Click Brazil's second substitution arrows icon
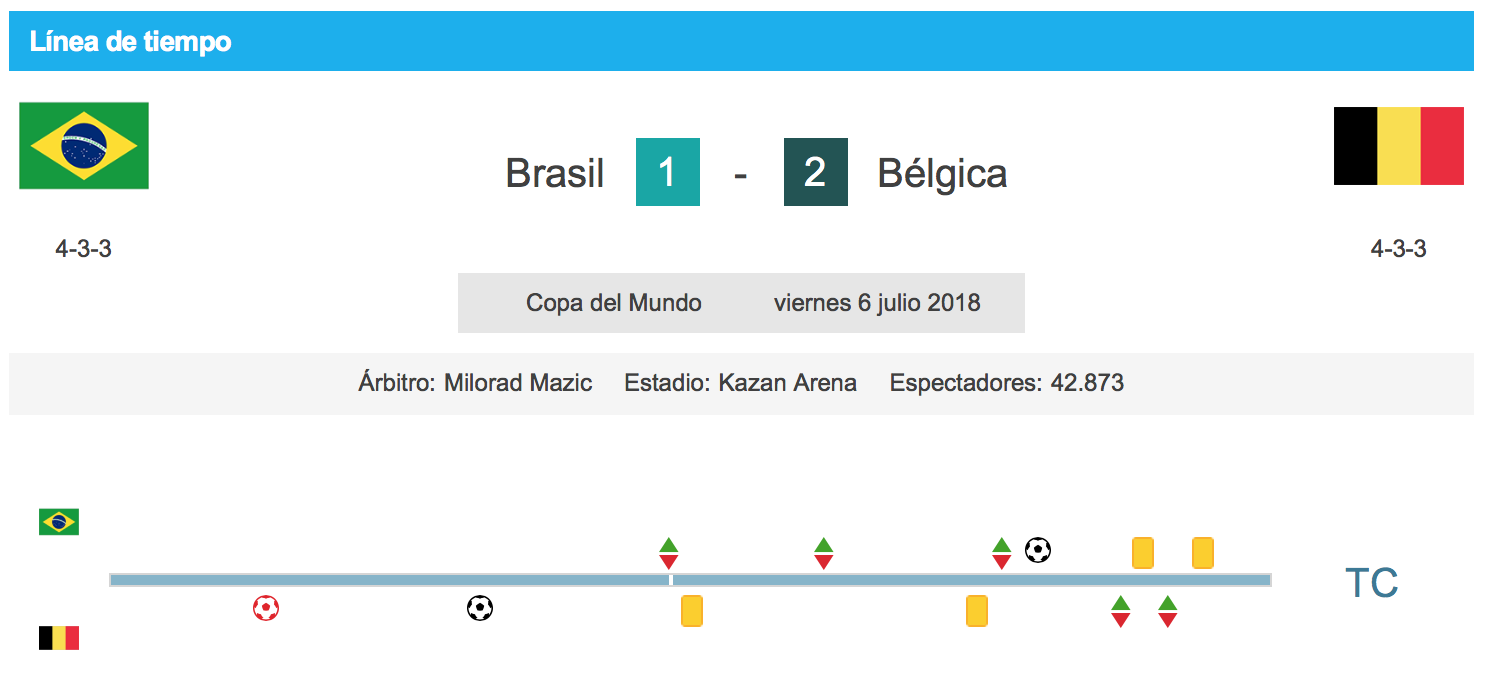Screen dimensions: 1496x678 (x=823, y=554)
